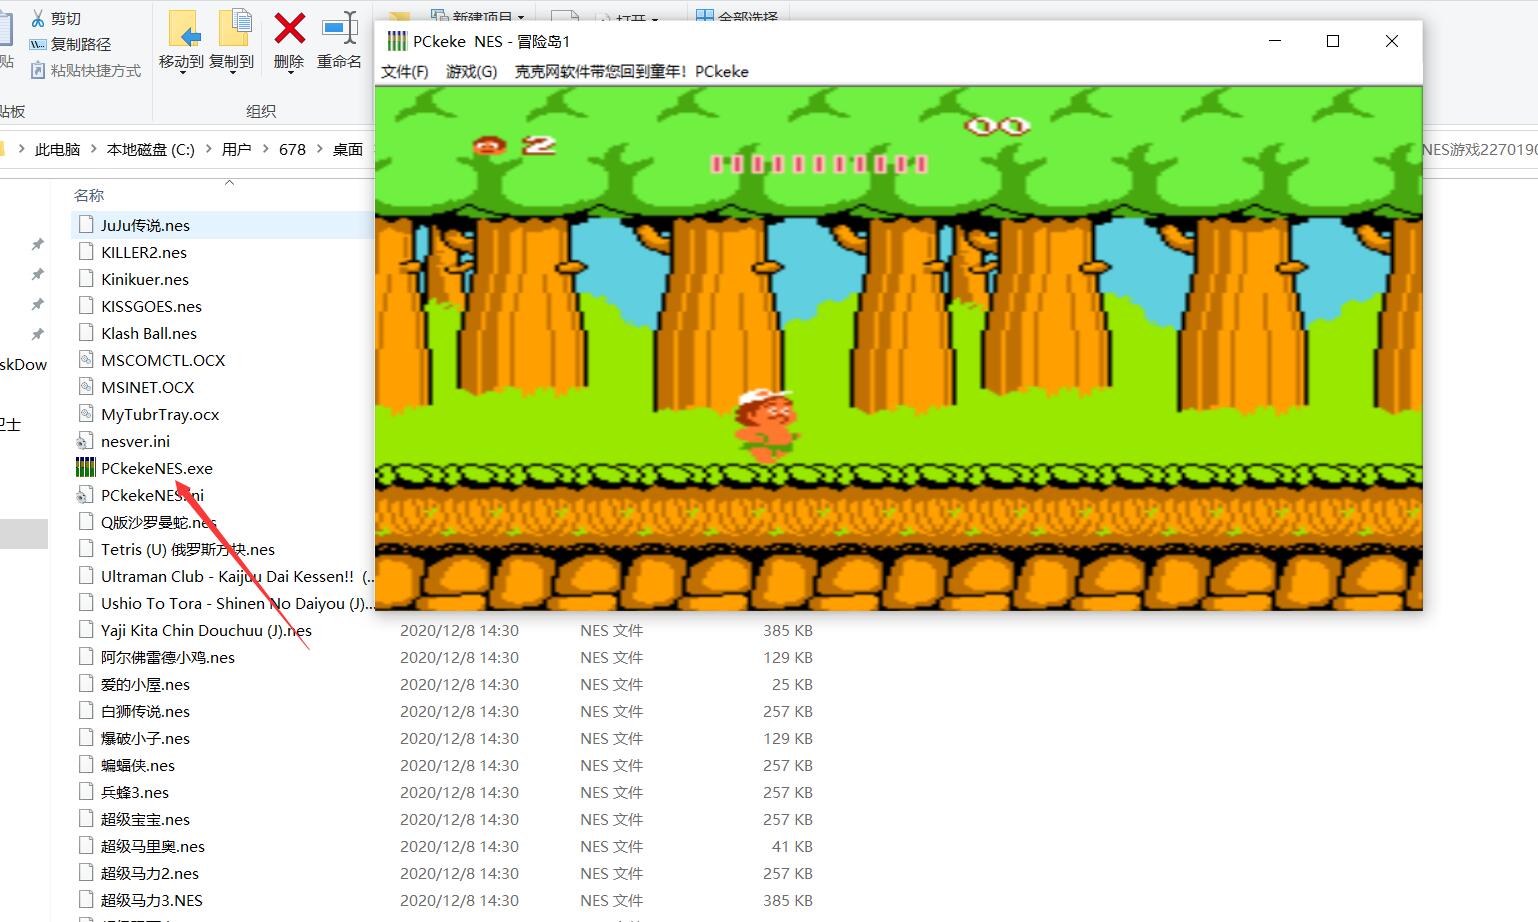Screen dimensions: 1538x922
Task: Go to 桌面 in the address bar
Action: pos(348,149)
